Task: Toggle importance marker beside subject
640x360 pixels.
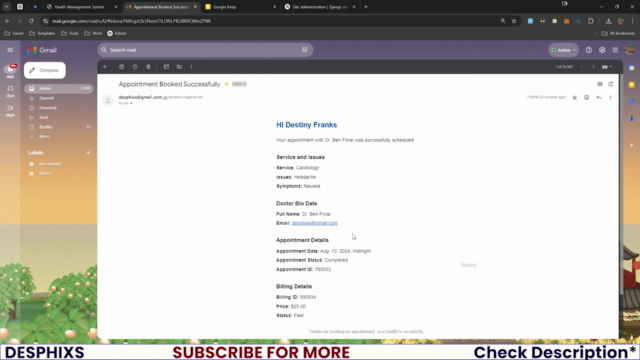Action: coord(227,84)
